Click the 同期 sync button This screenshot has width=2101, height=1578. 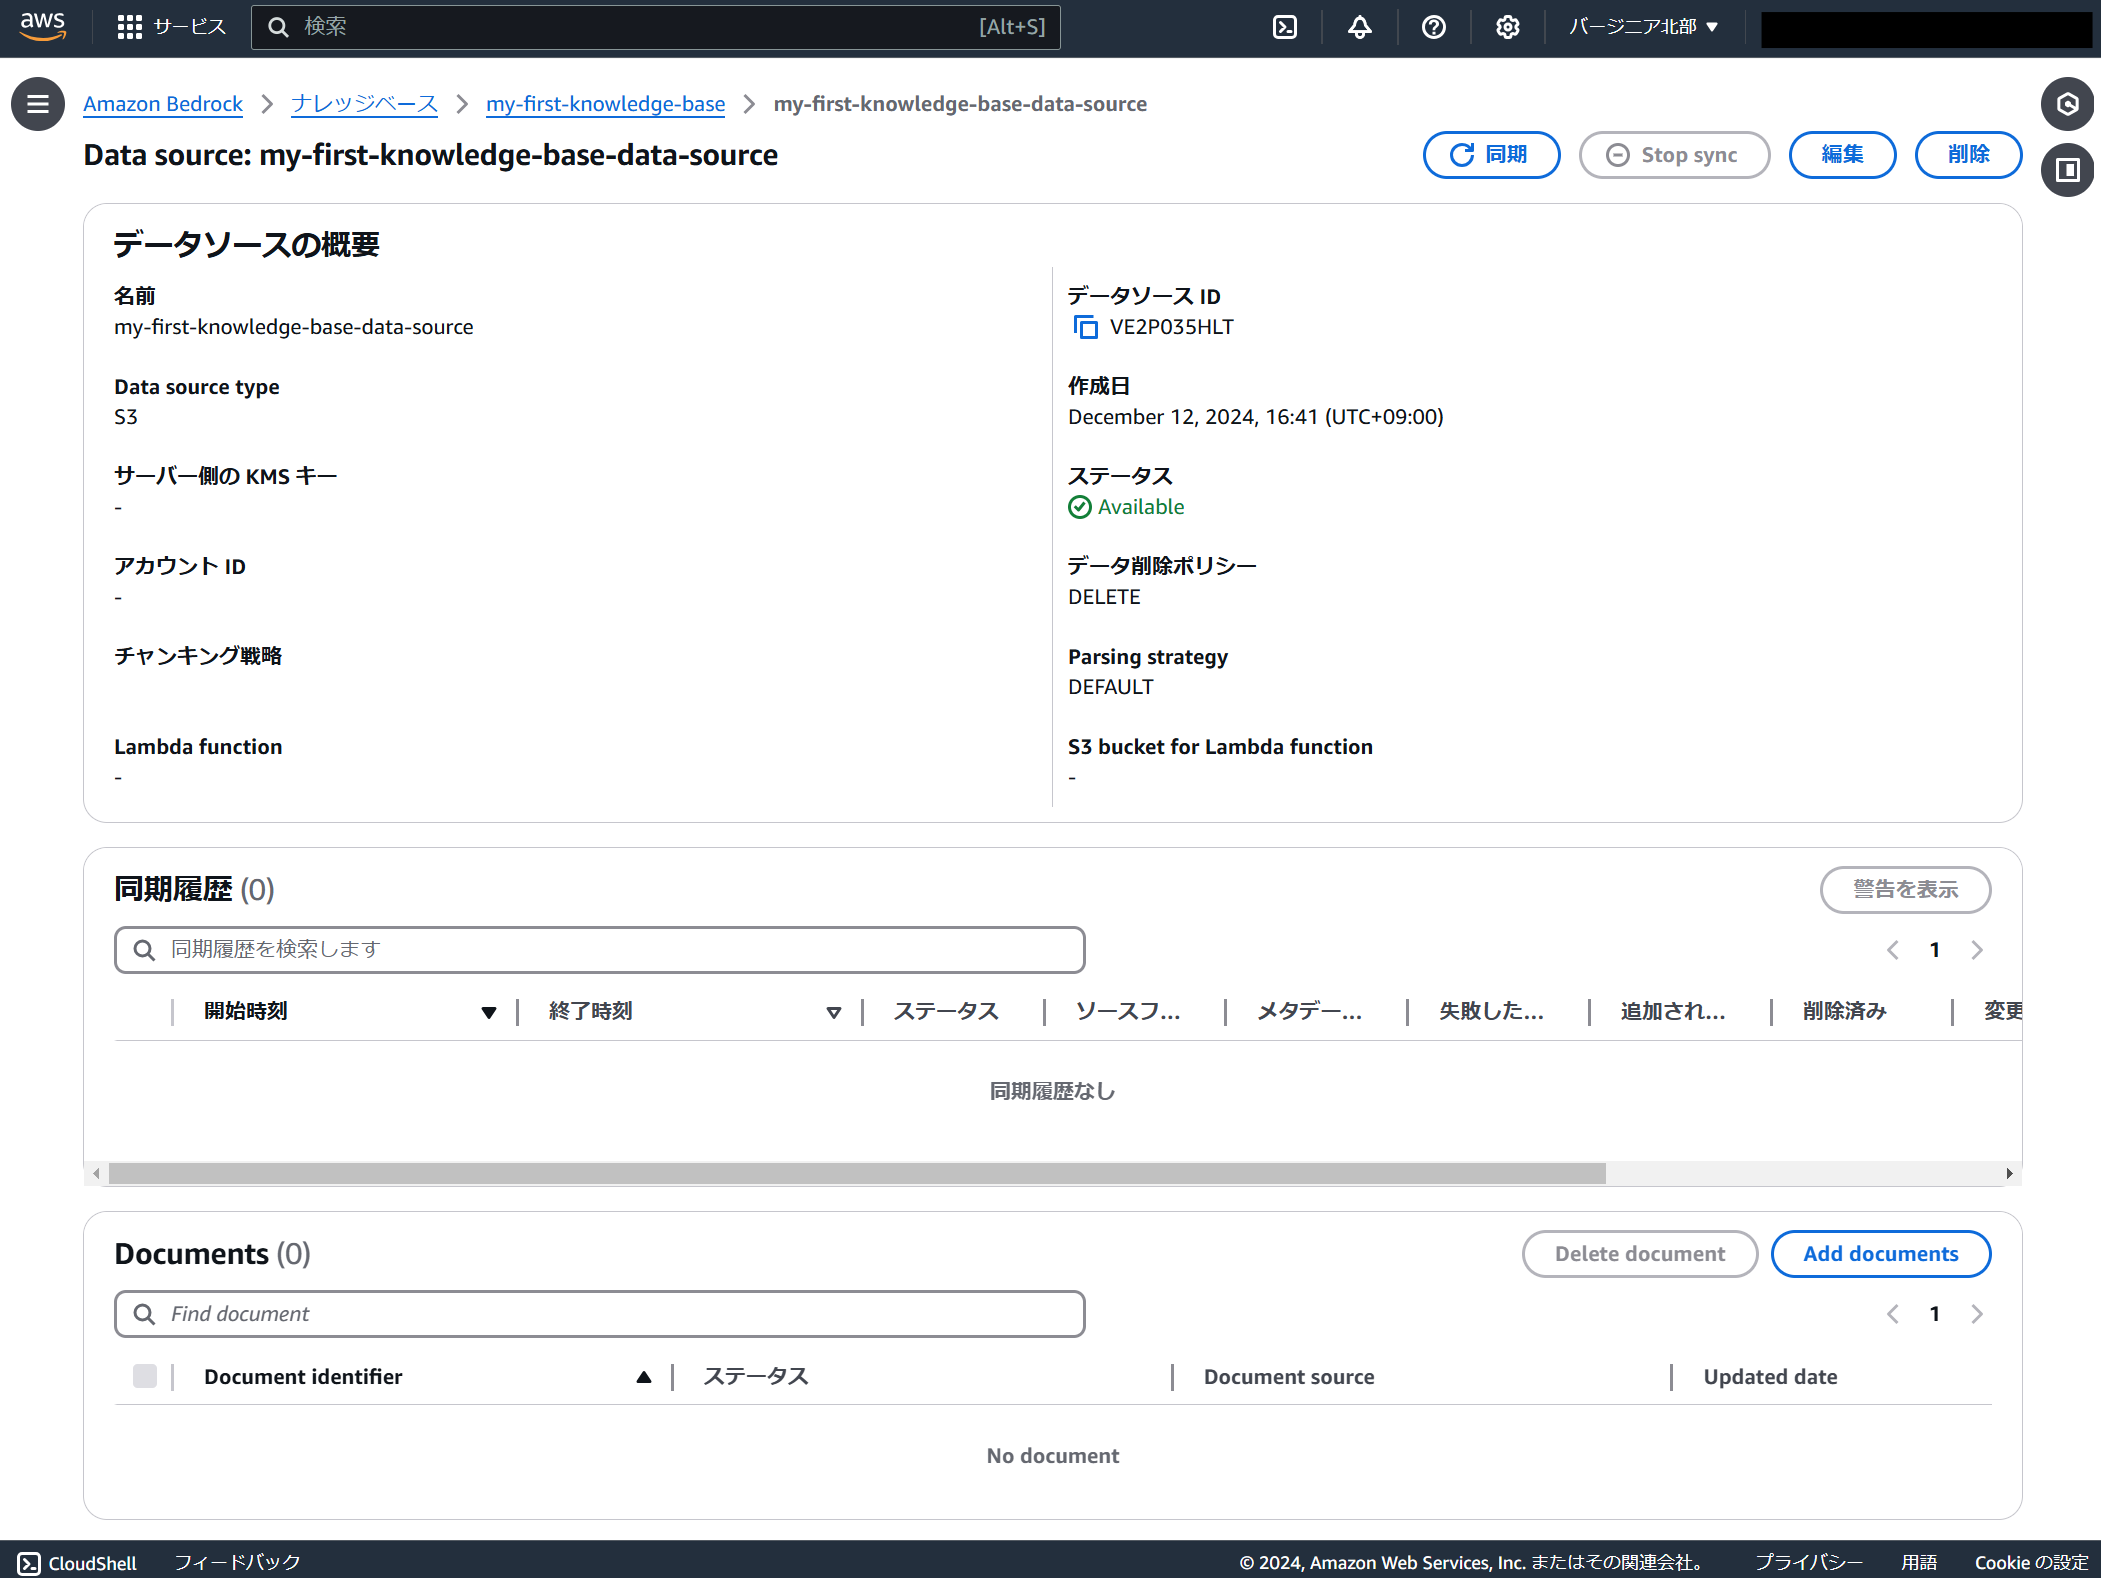[1490, 155]
